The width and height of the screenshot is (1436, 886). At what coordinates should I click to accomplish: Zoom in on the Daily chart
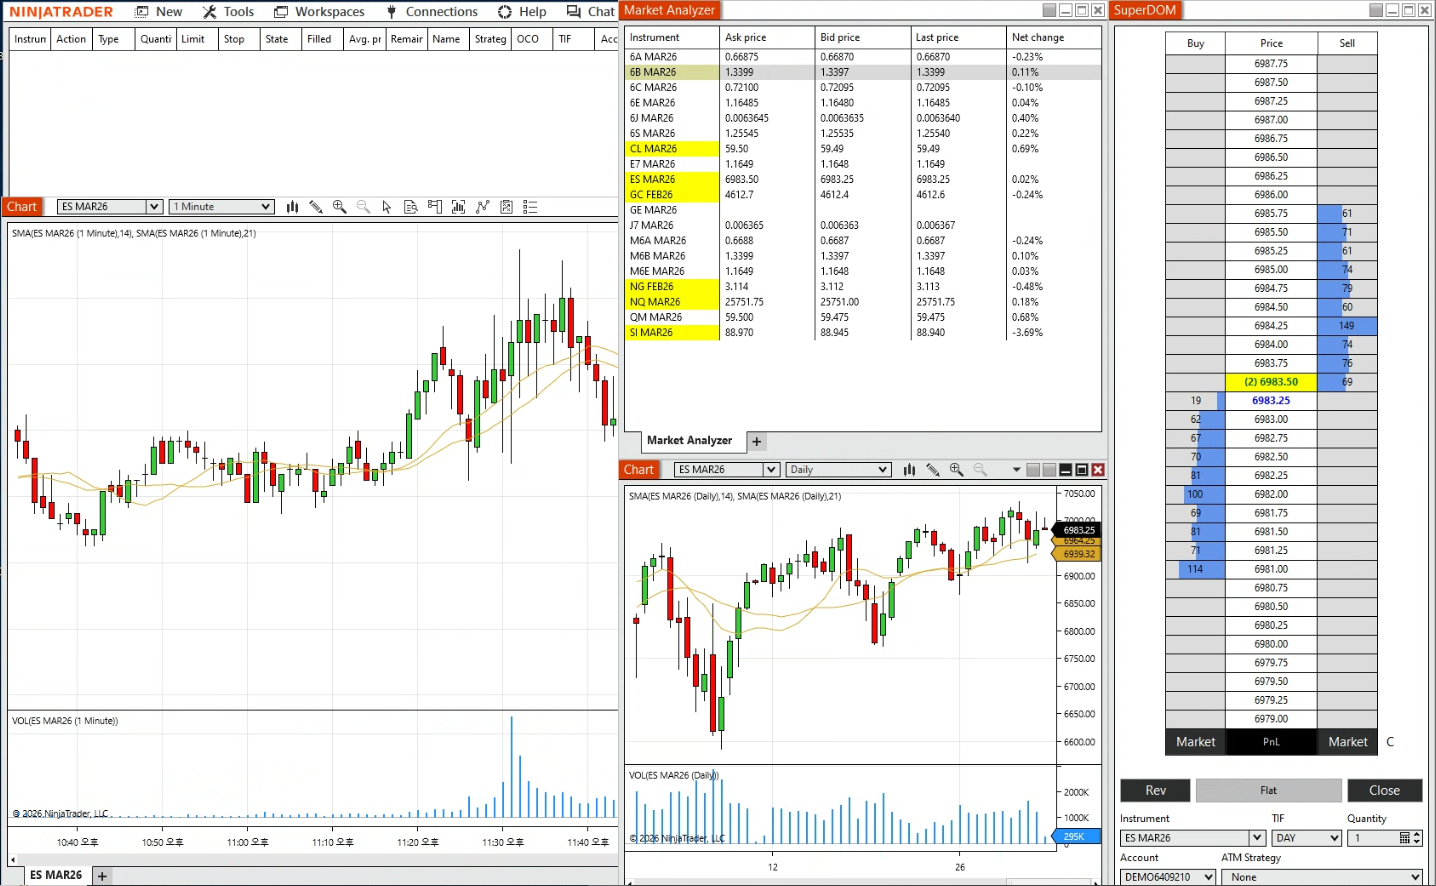[957, 470]
